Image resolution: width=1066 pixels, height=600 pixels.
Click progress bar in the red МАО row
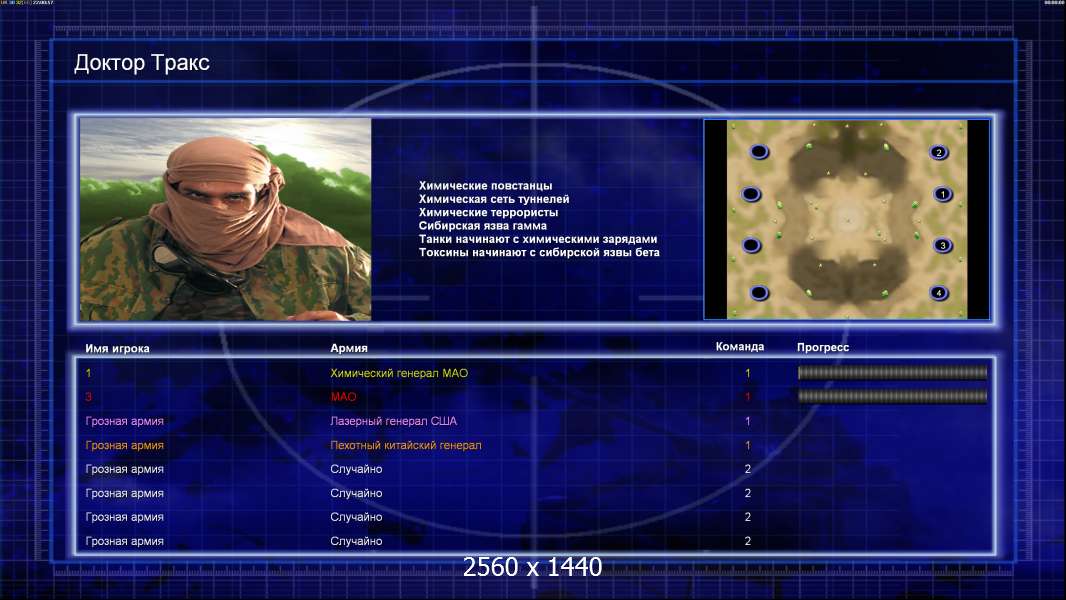pyautogui.click(x=892, y=396)
